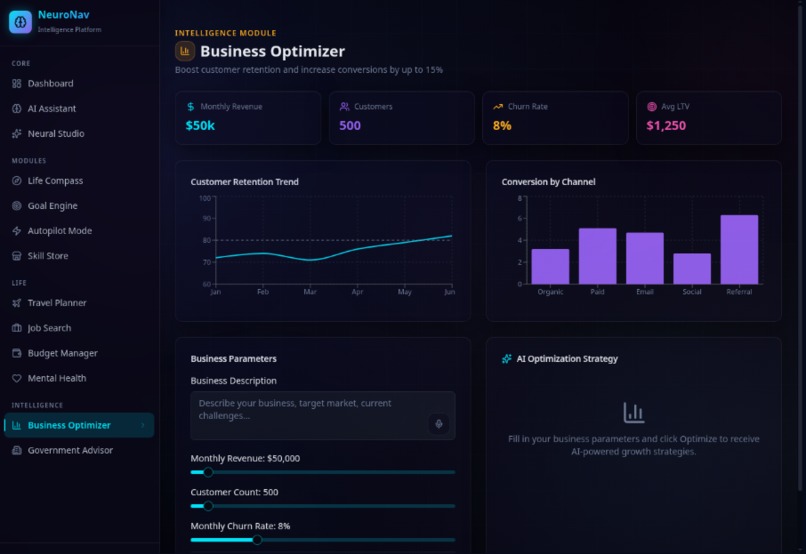The image size is (806, 554).
Task: Click the Budget Manager wallet icon
Action: point(16,353)
